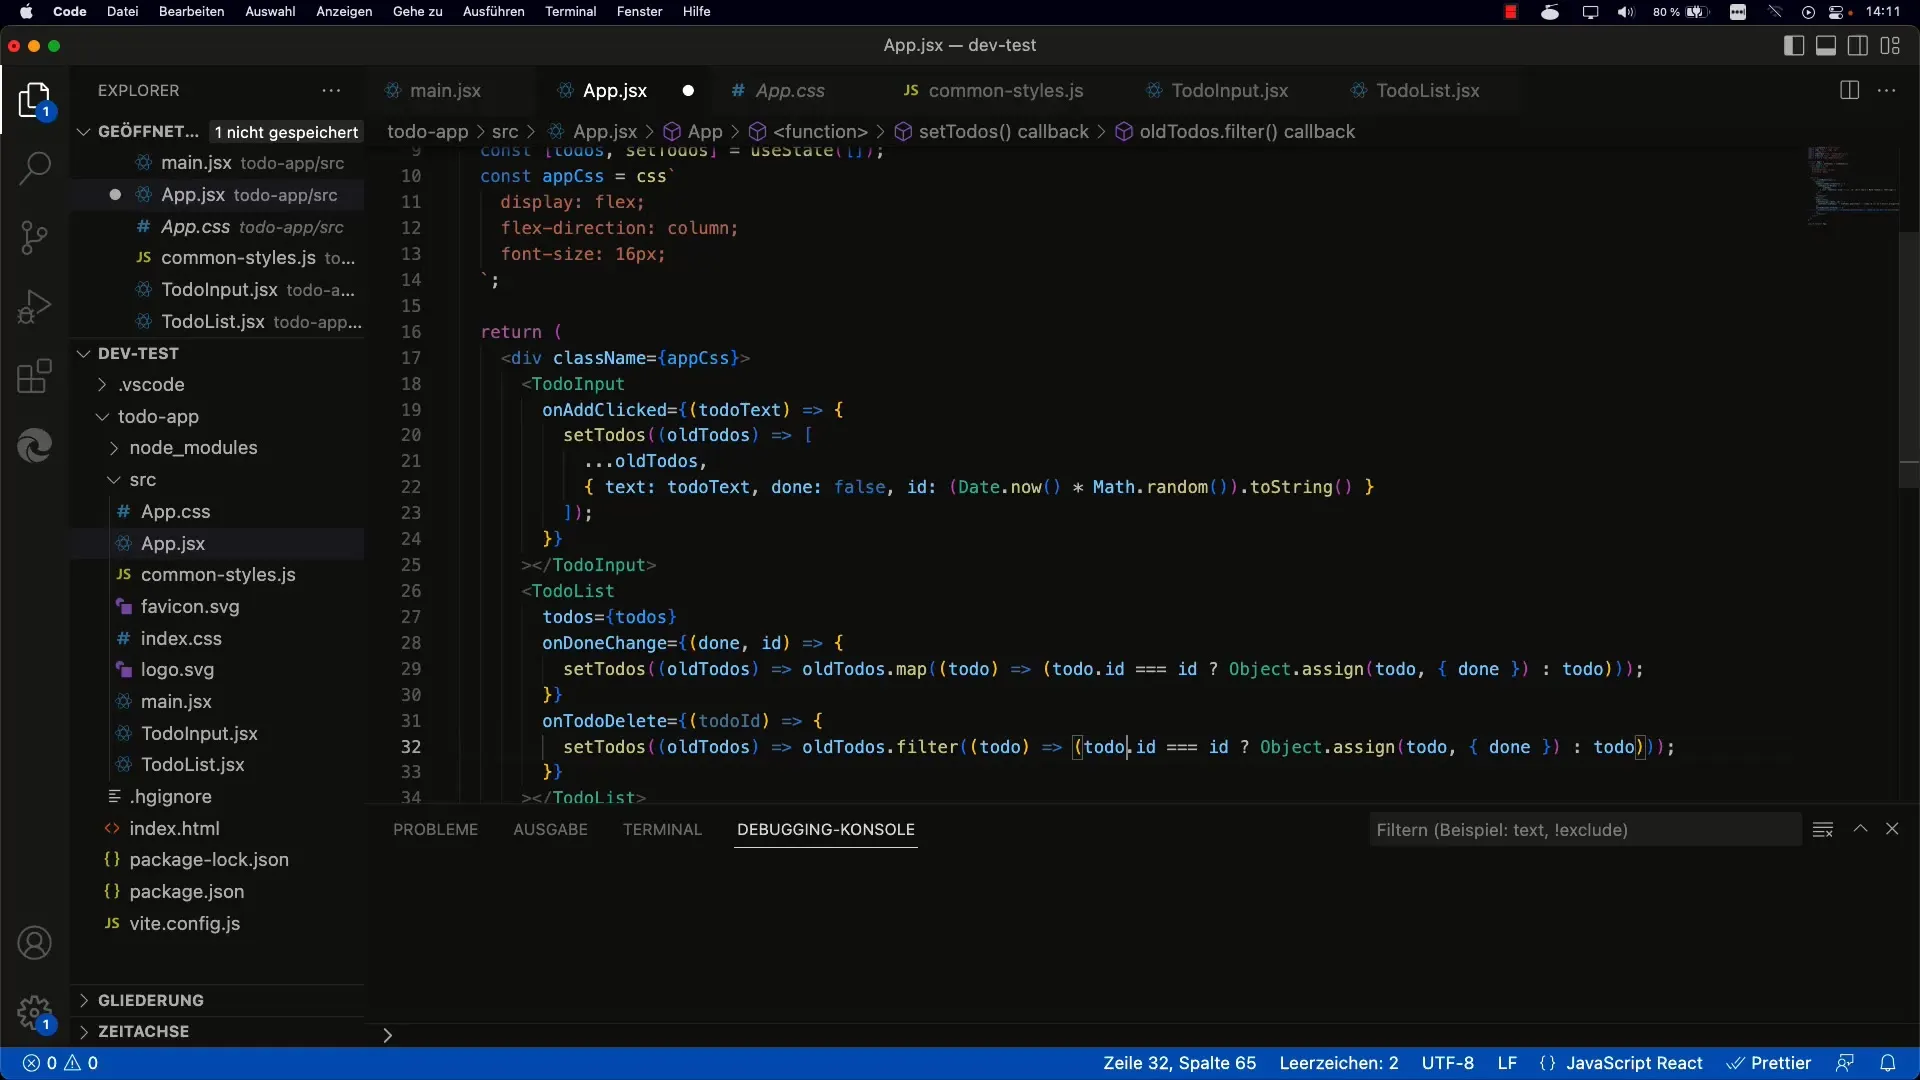Open the AUSGABE panel tab
The height and width of the screenshot is (1080, 1920).
pos(550,829)
